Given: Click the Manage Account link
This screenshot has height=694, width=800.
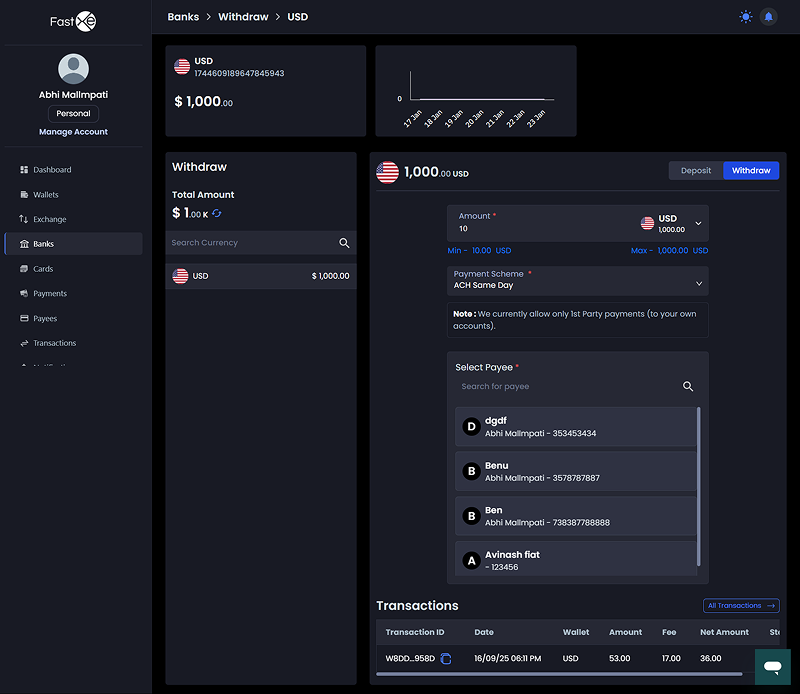Looking at the screenshot, I should 74,132.
